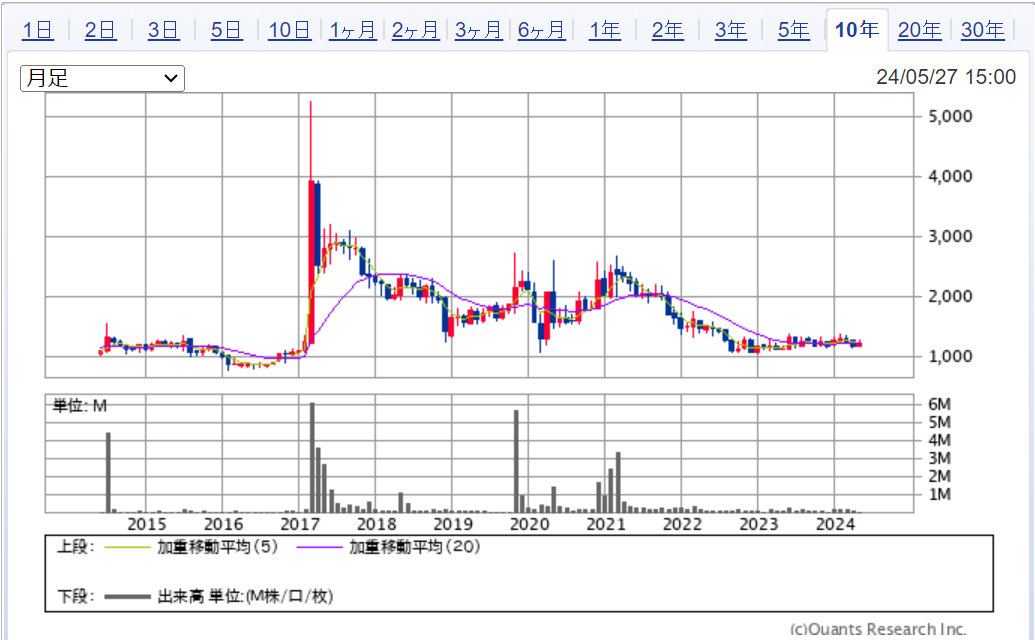
Task: Open the 20年 long-term tab
Action: coord(919,30)
